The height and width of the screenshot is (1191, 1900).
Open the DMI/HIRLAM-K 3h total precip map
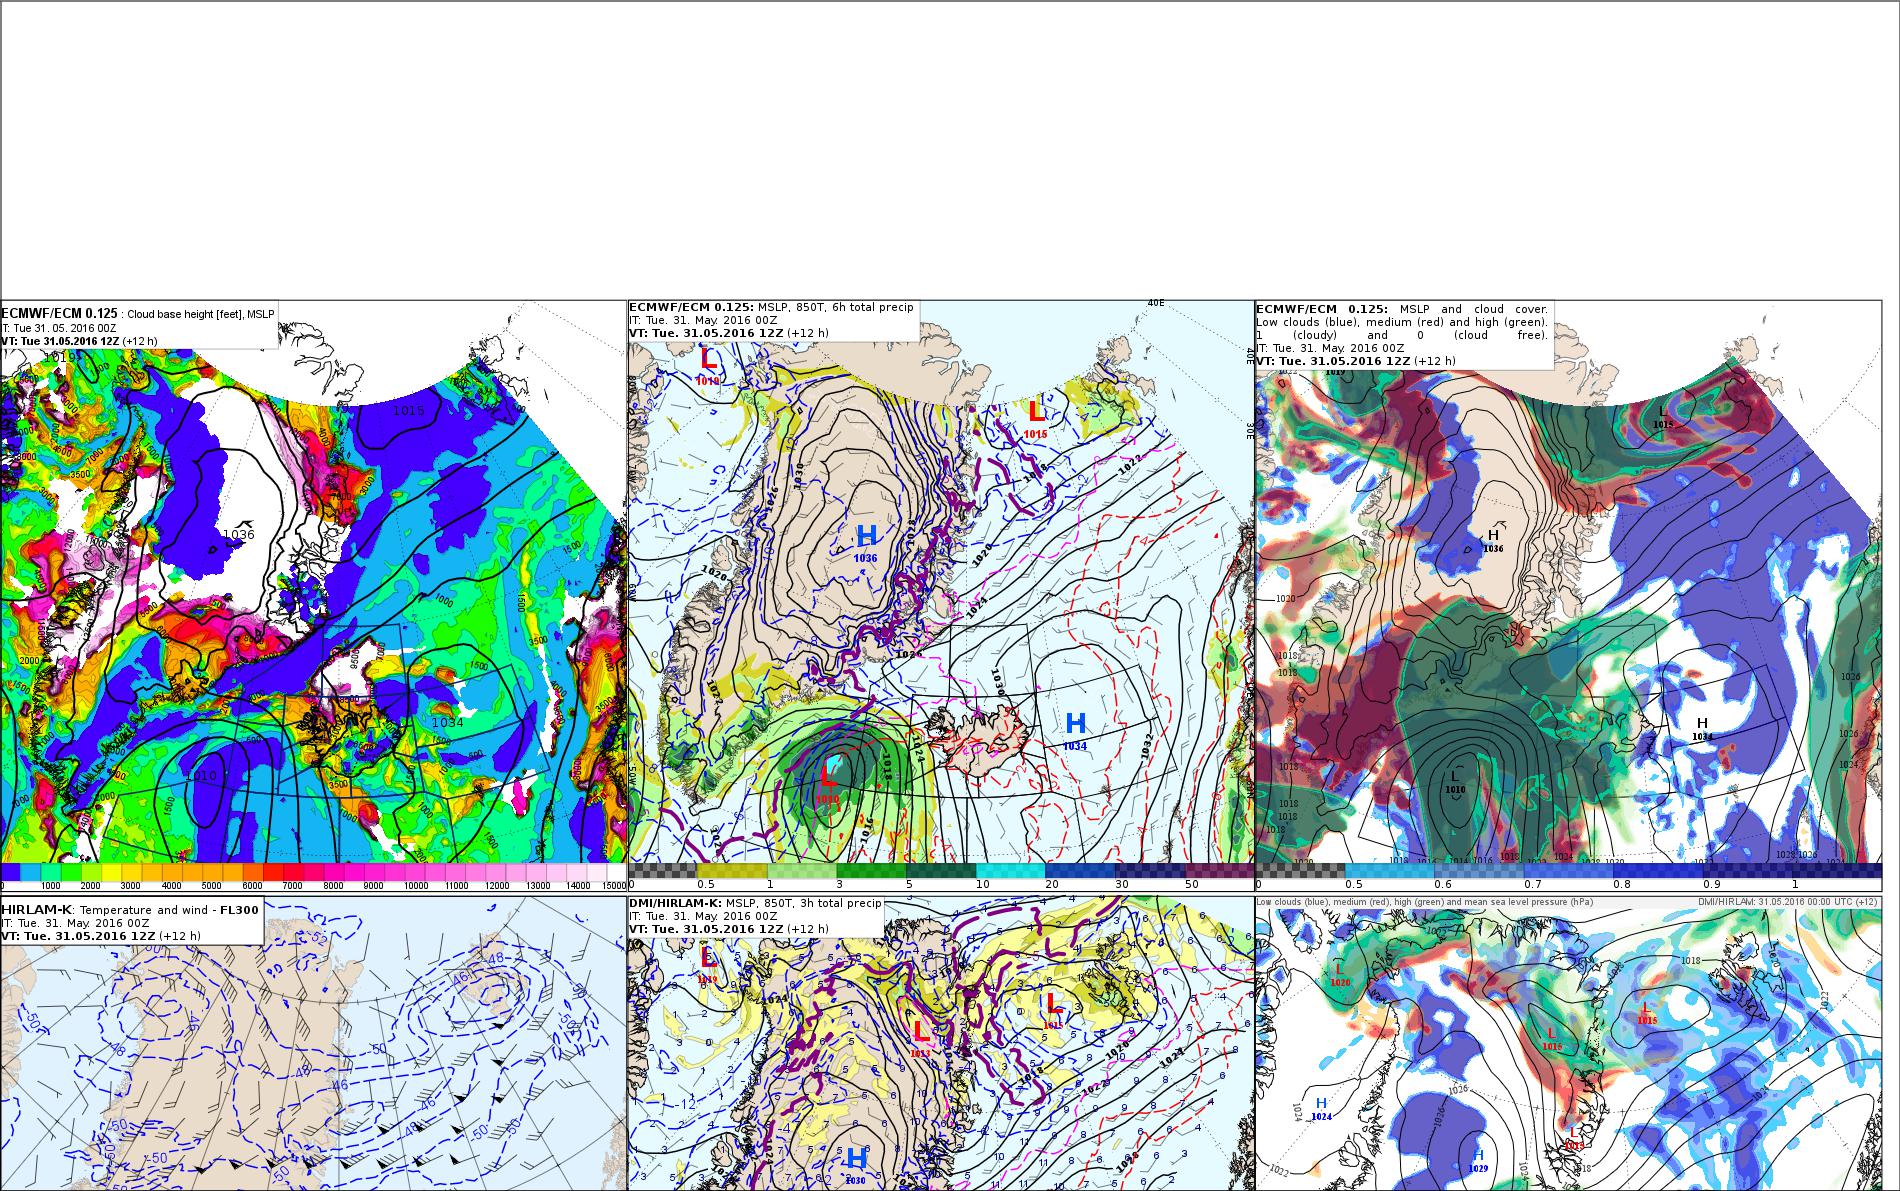point(940,1043)
